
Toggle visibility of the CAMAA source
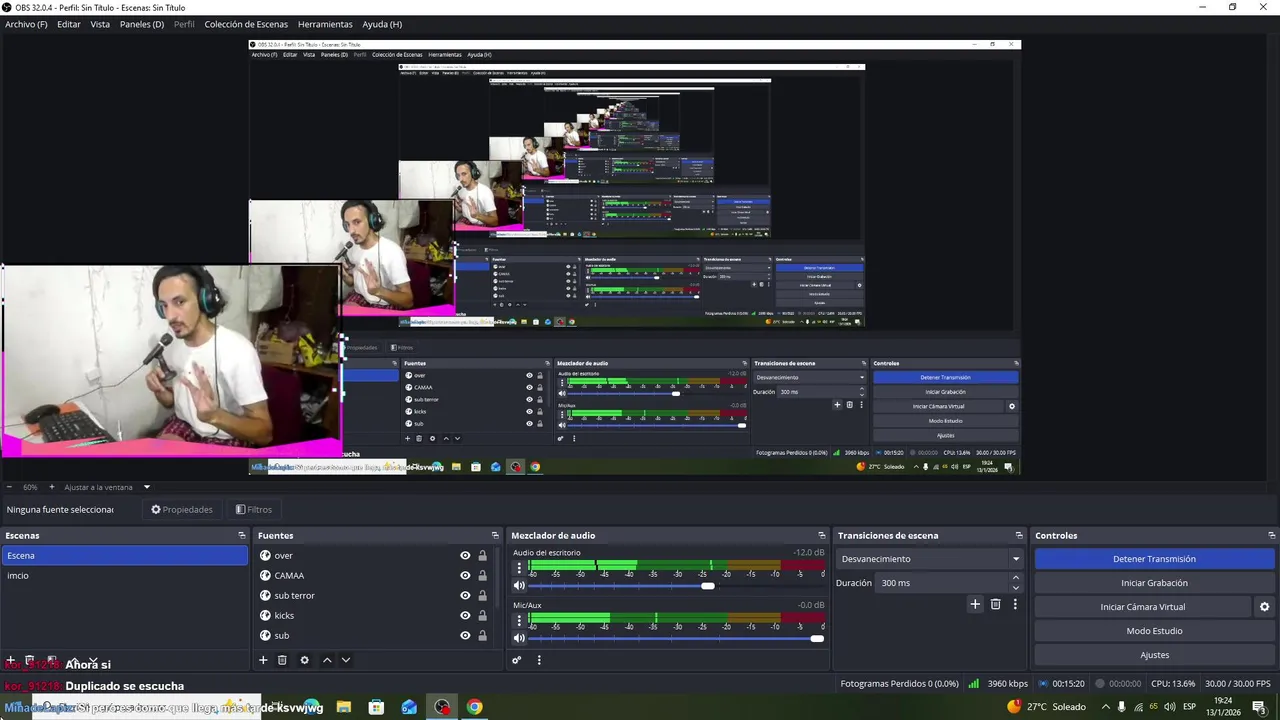(x=465, y=576)
